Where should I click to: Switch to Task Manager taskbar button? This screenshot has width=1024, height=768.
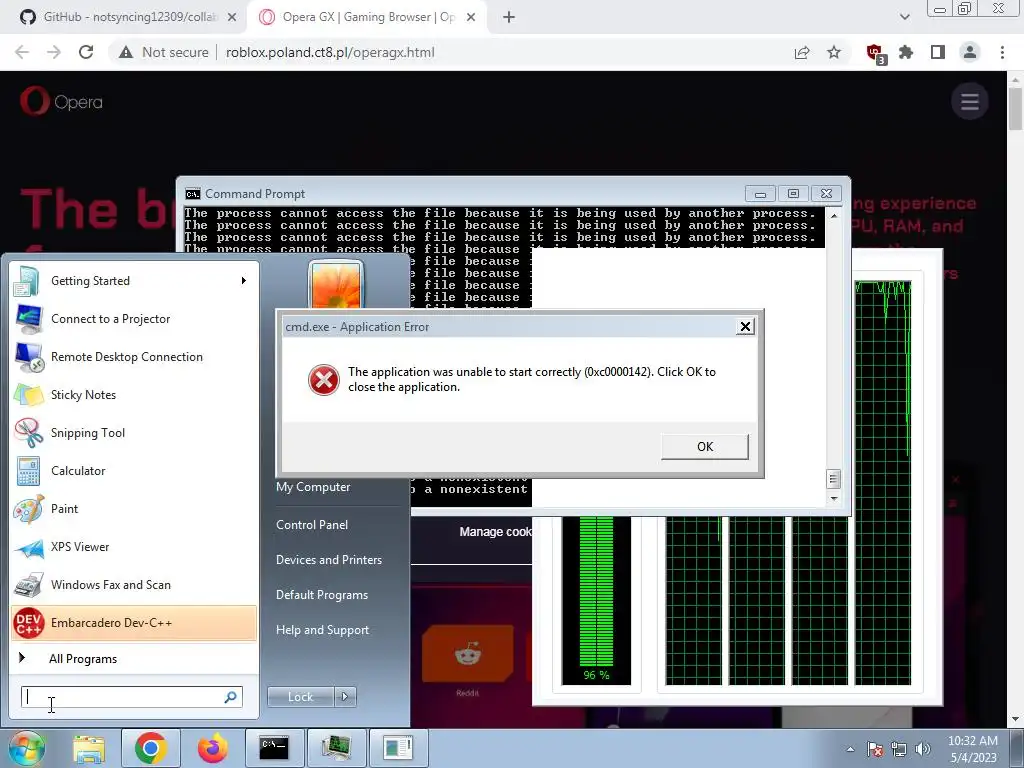(336, 748)
